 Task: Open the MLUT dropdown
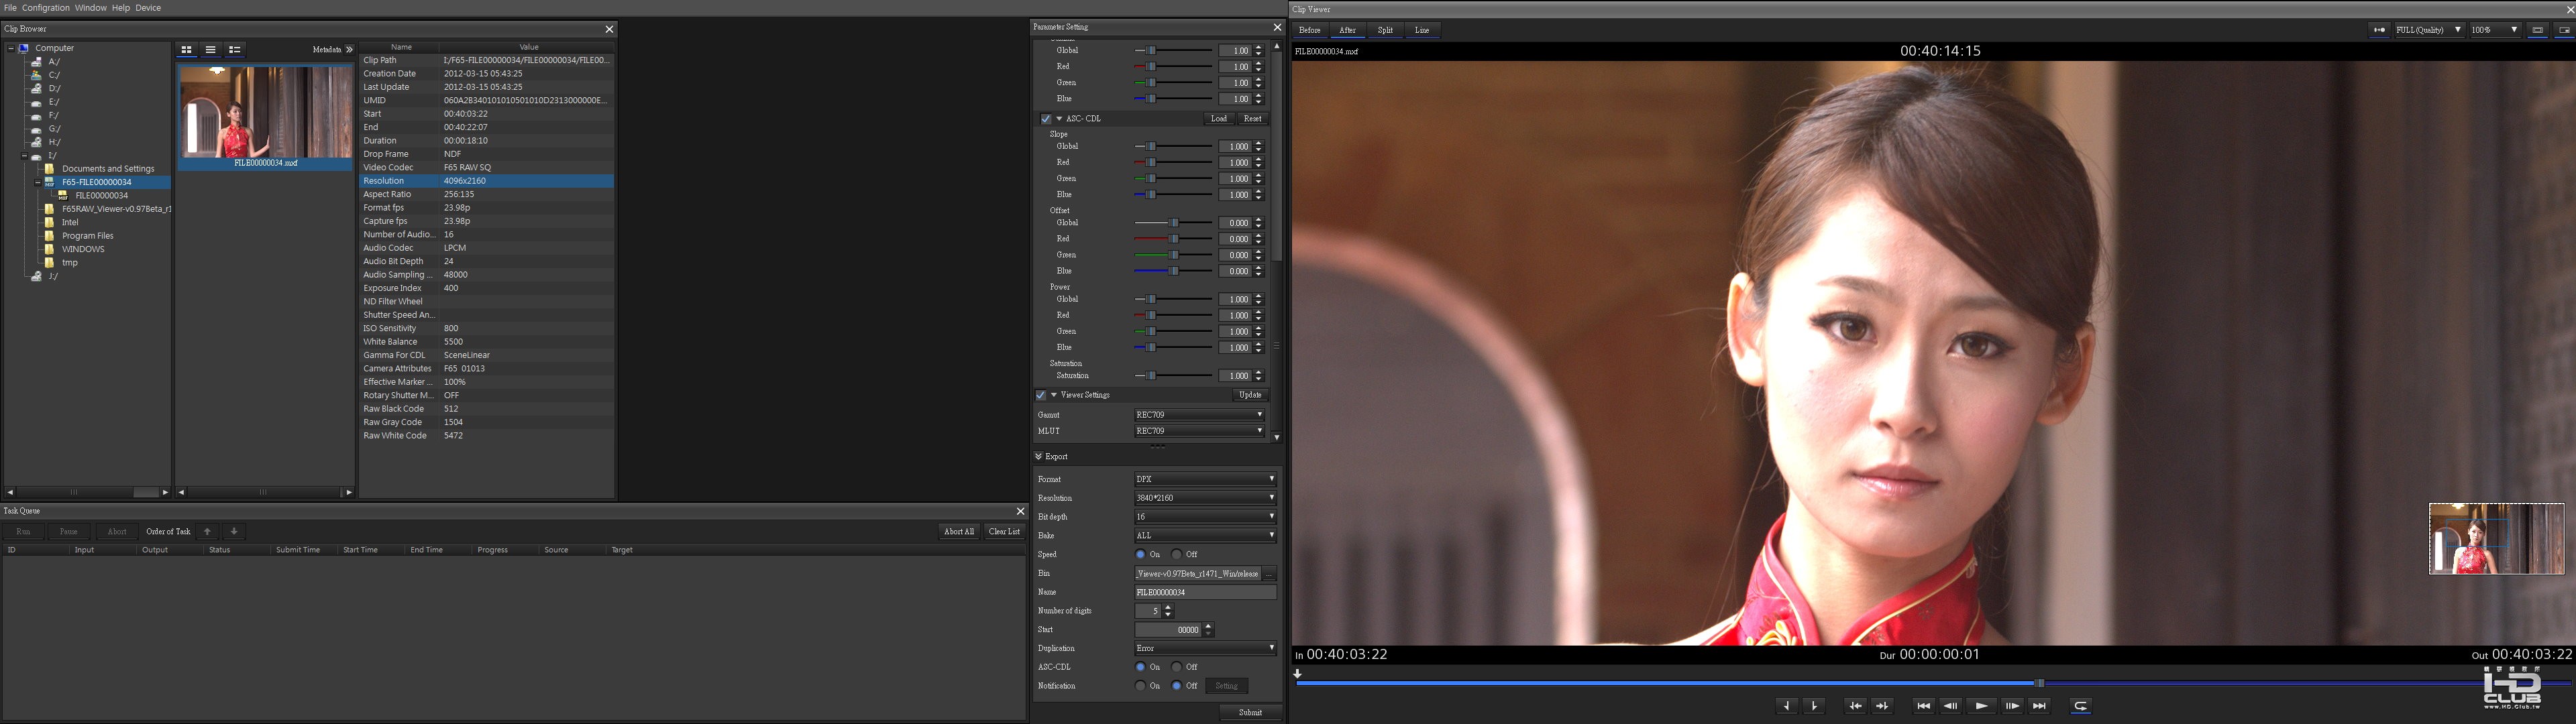coord(1199,431)
